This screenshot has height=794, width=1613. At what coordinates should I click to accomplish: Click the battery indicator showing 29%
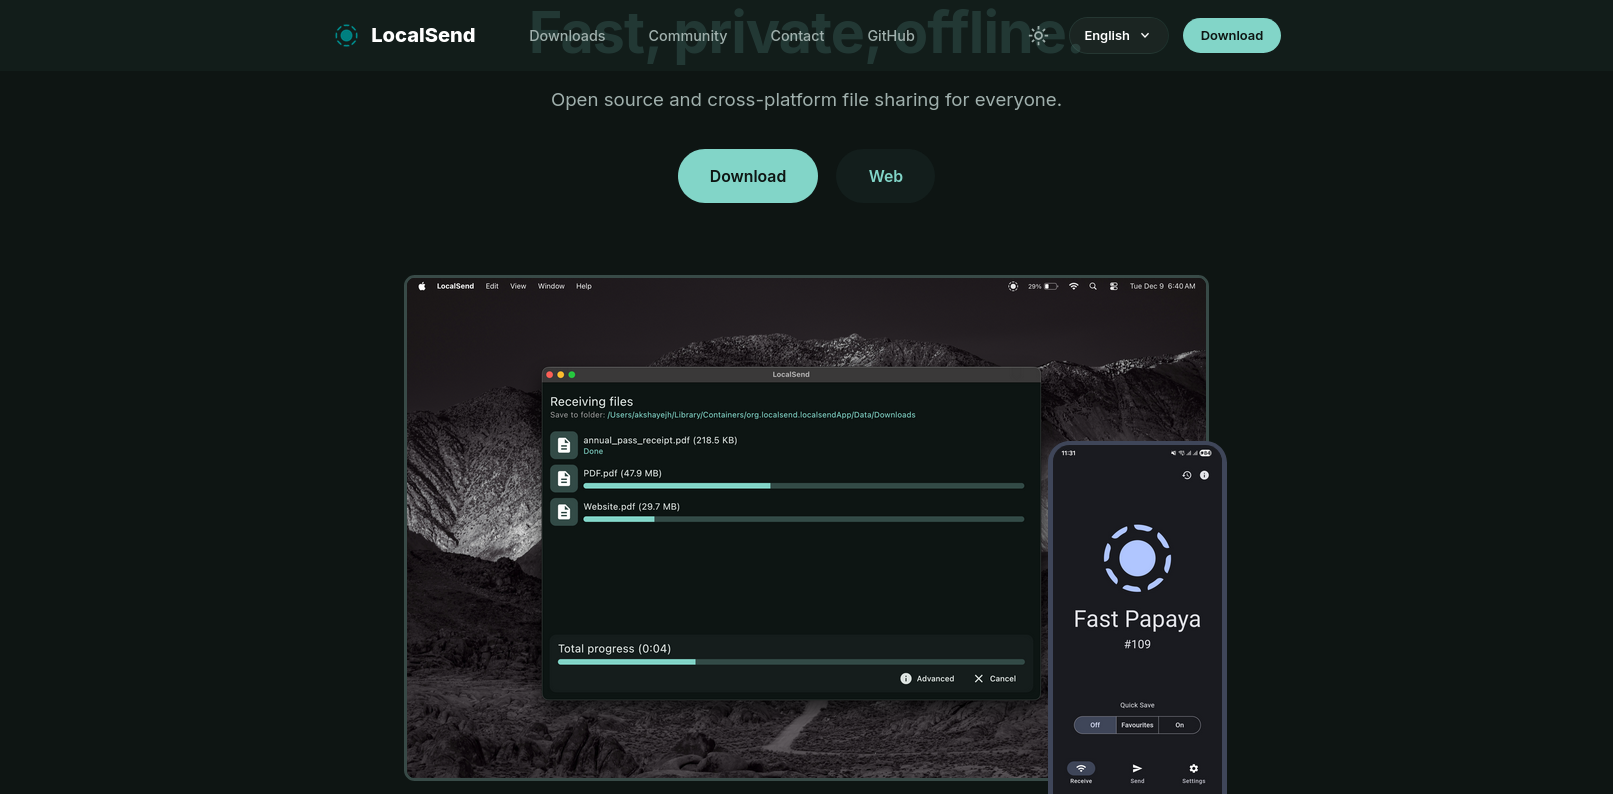point(1043,286)
